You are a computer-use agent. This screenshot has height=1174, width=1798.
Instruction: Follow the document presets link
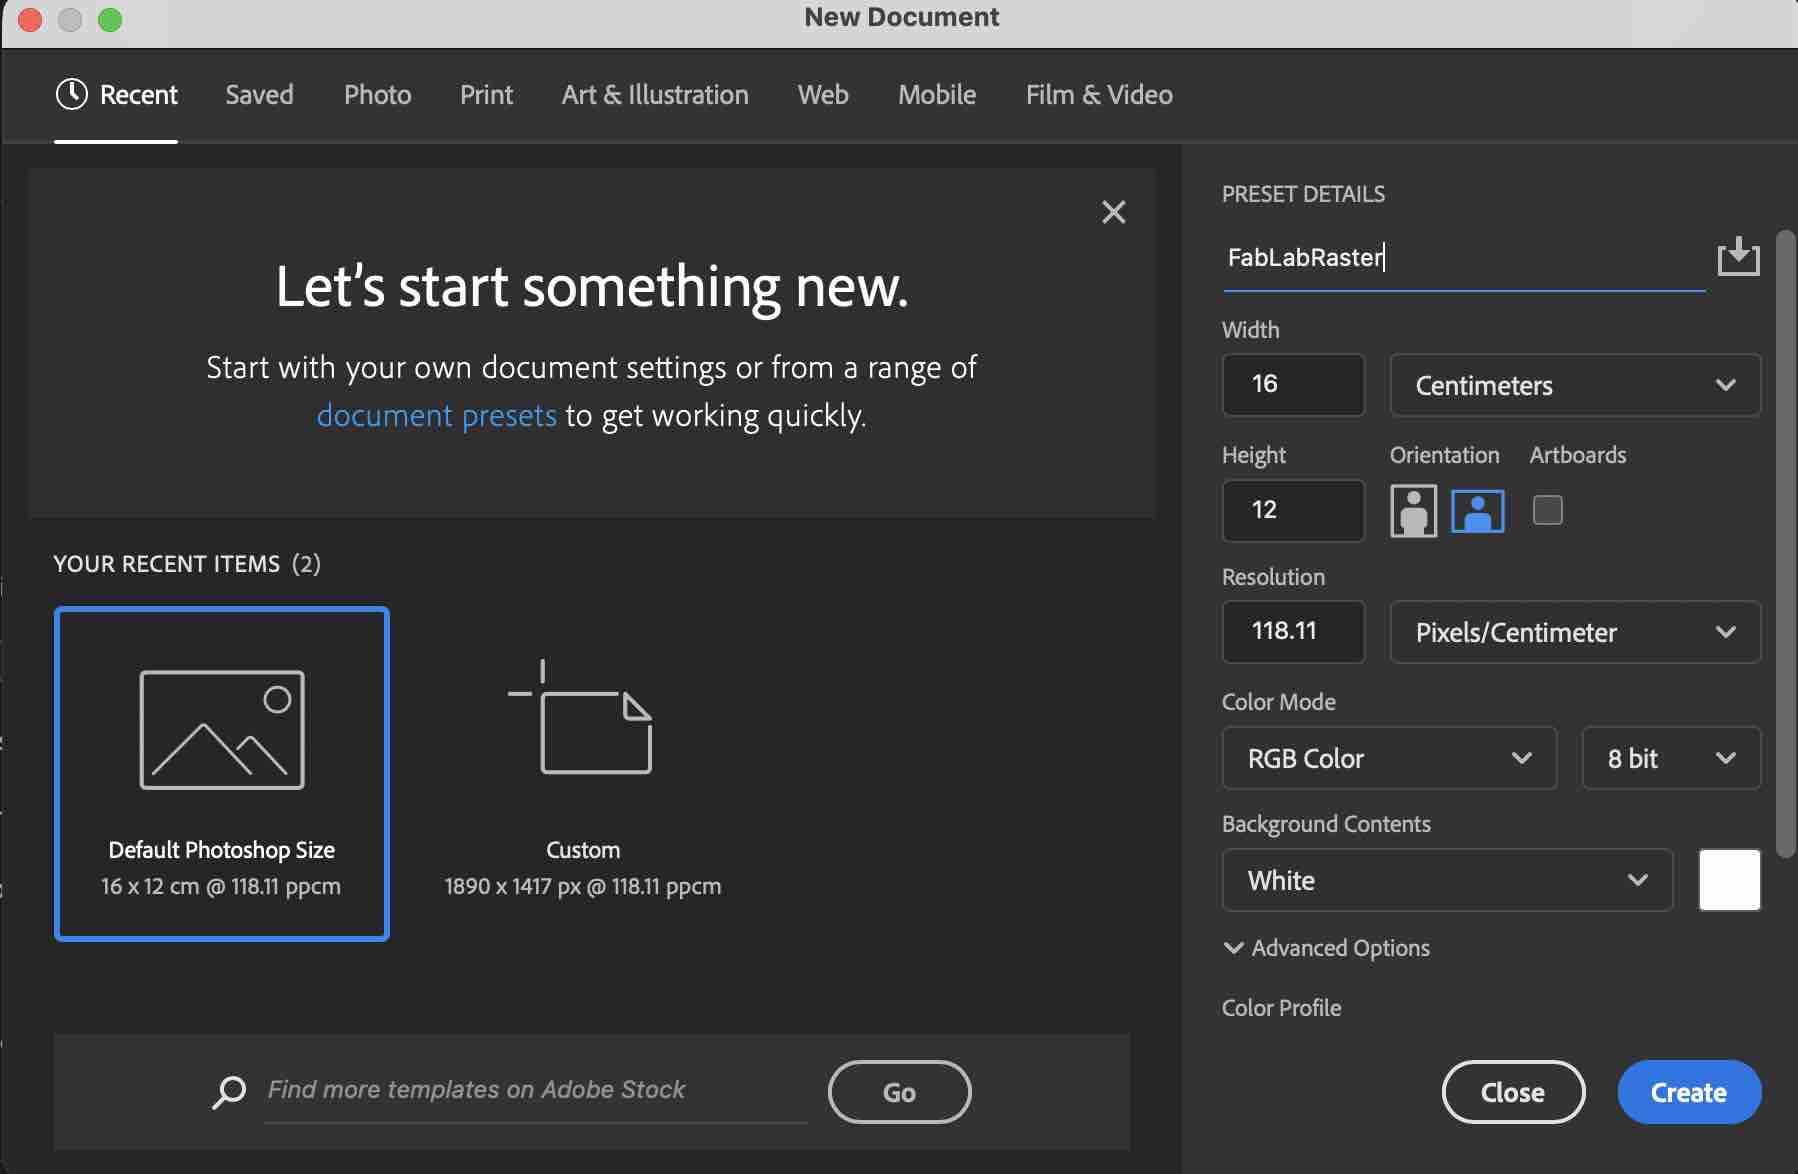(x=436, y=415)
